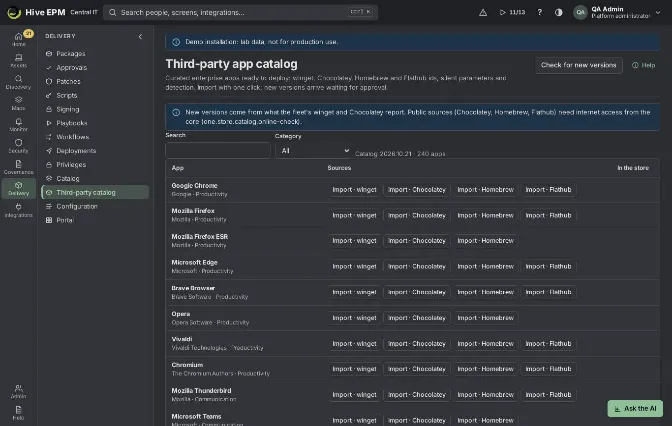This screenshot has height=426, width=672.
Task: Open the Governance rail icon
Action: 18,167
